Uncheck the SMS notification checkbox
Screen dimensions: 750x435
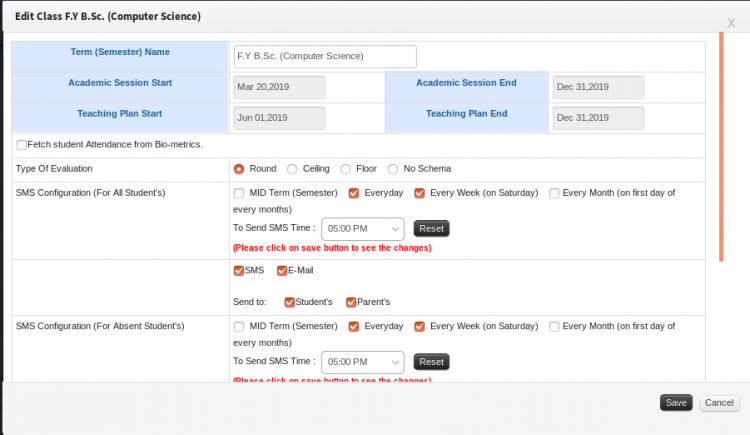[239, 271]
